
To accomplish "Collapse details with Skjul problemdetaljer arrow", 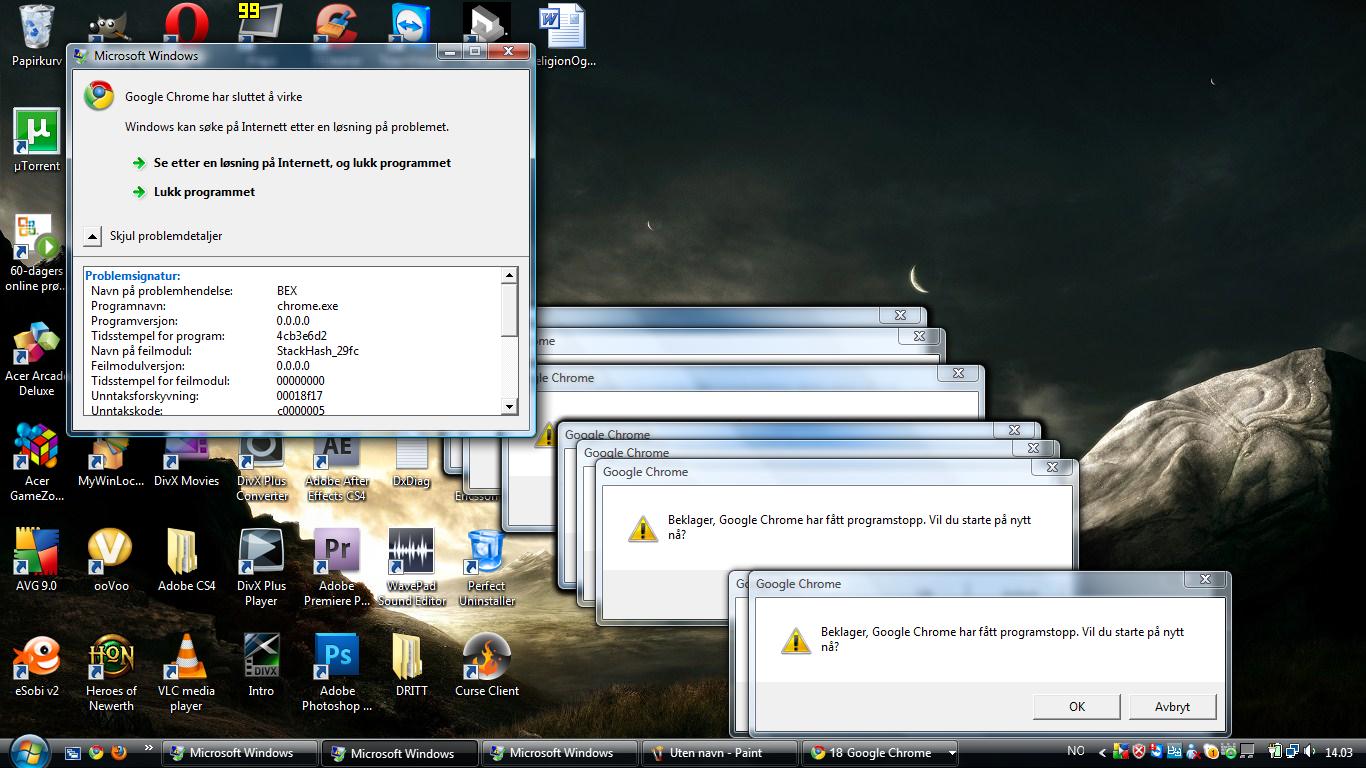I will tap(93, 236).
